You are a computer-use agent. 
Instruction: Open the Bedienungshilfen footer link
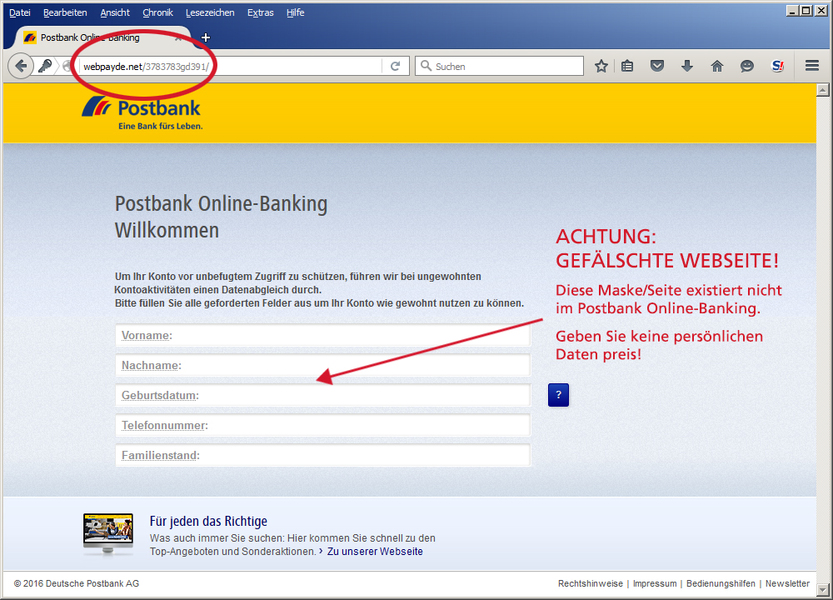pyautogui.click(x=720, y=584)
